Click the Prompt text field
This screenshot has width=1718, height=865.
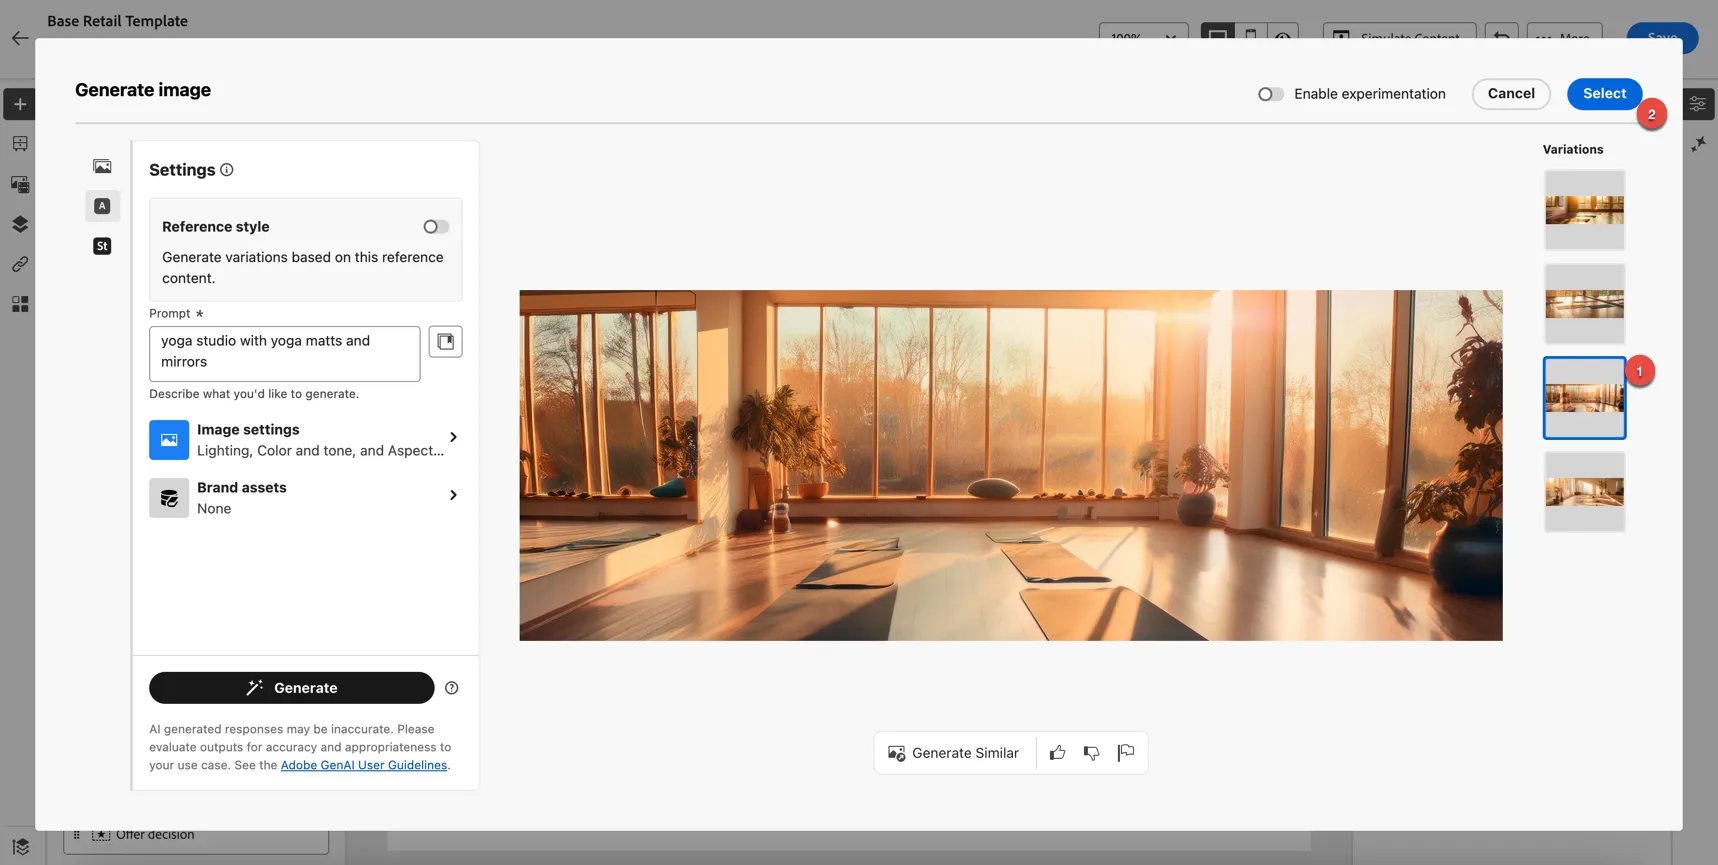coord(285,353)
